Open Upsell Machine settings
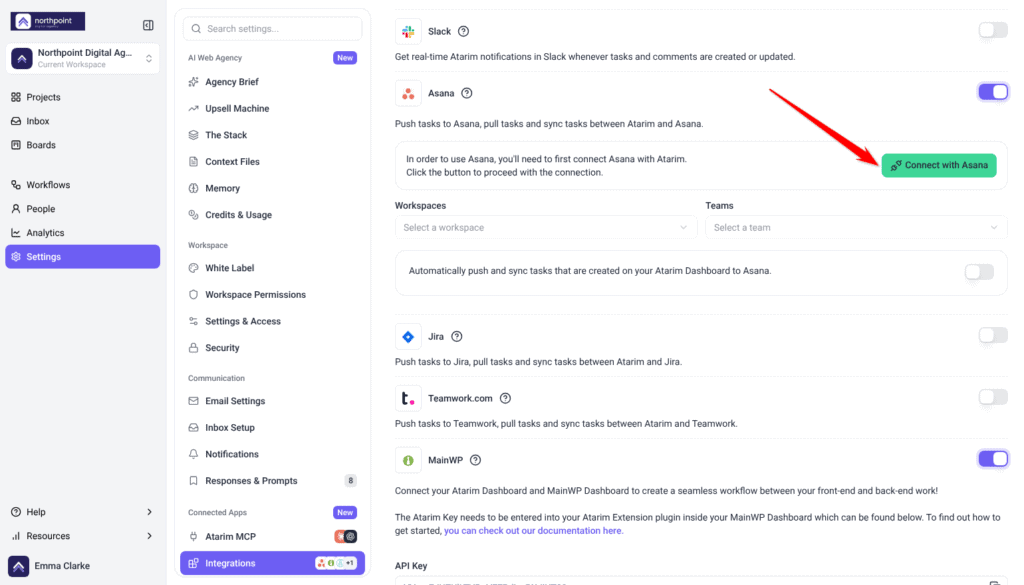This screenshot has width=1024, height=585. (272, 108)
